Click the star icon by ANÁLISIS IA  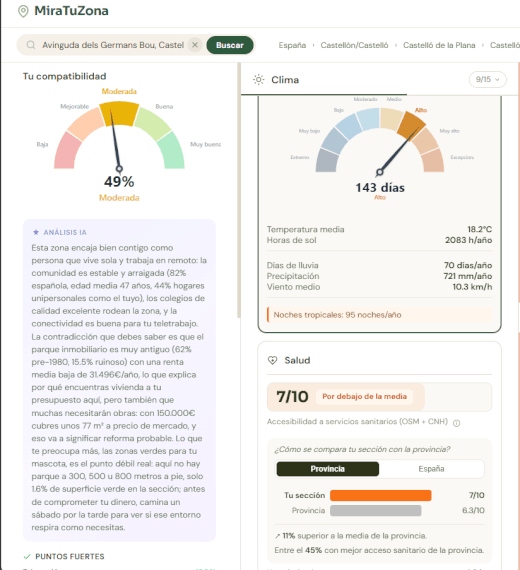[36, 232]
